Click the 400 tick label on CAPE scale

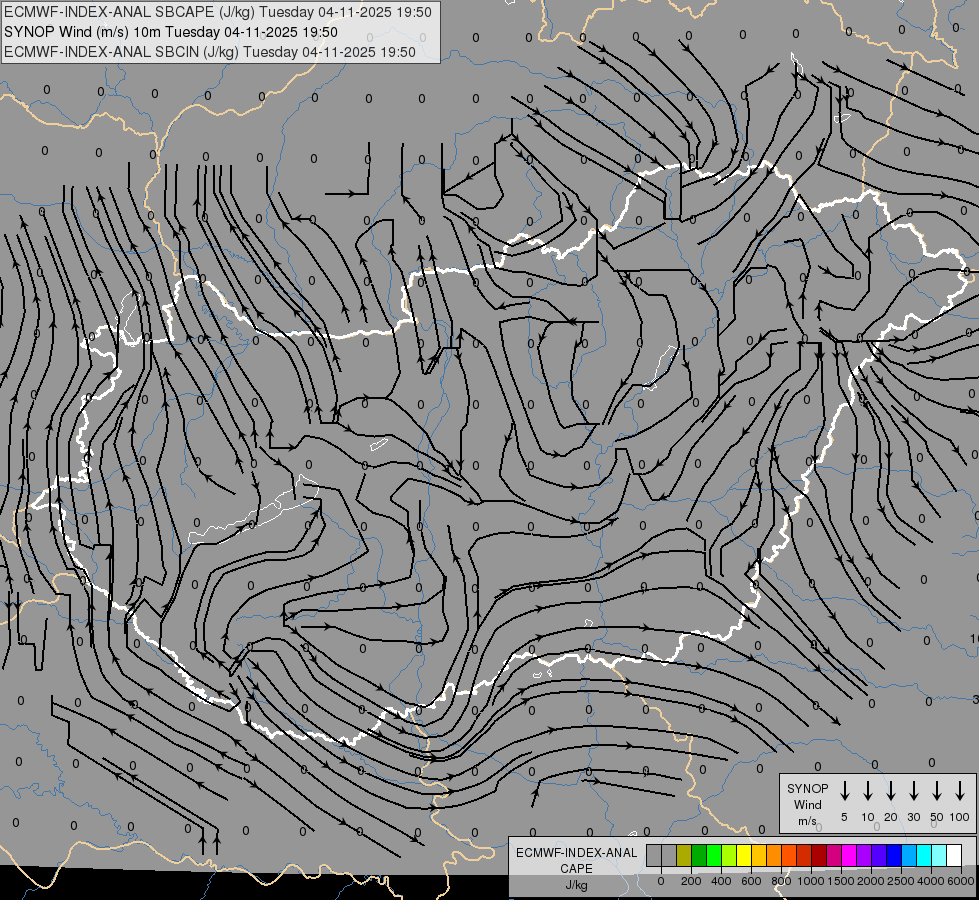[721, 881]
